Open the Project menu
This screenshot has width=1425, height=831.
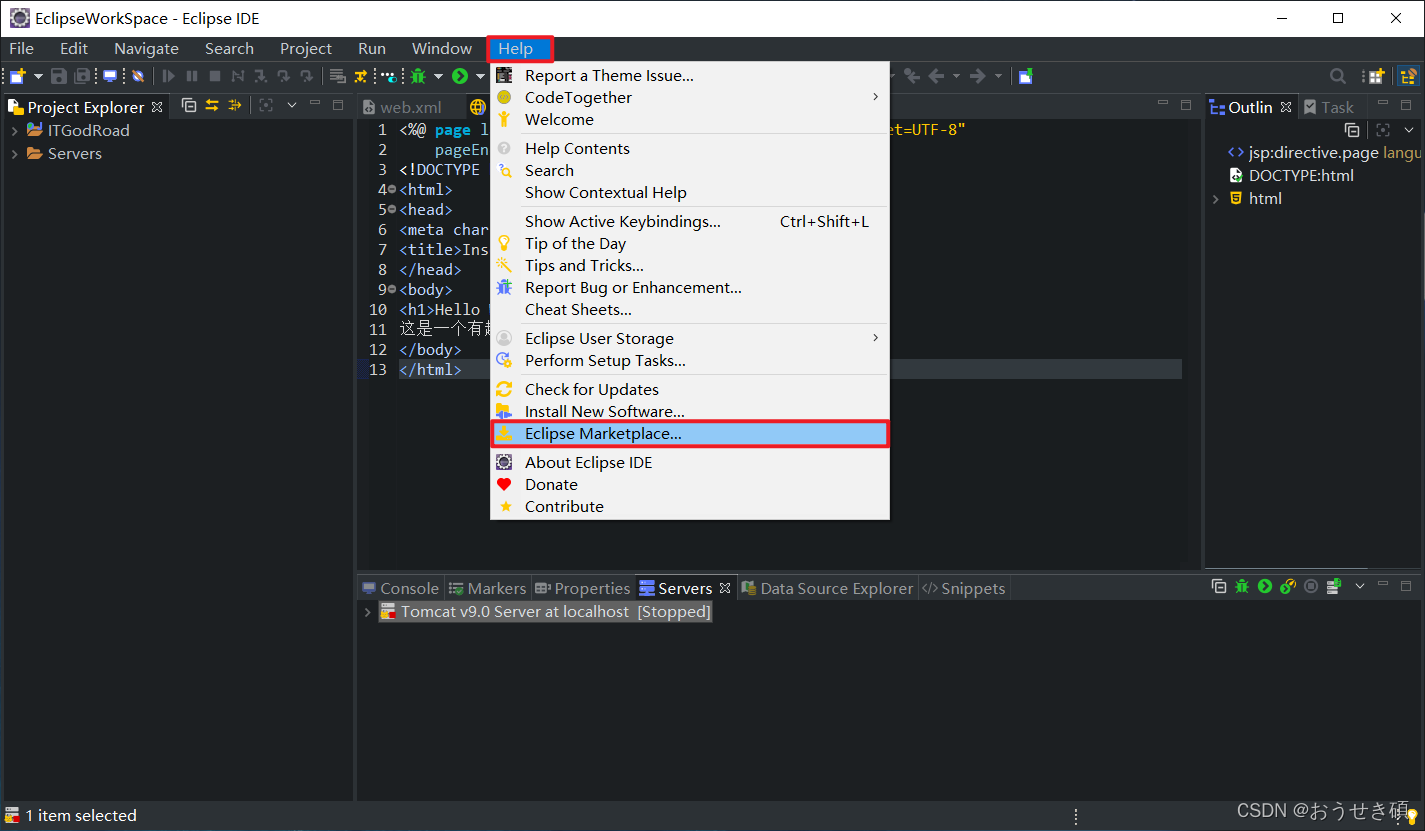click(x=306, y=49)
